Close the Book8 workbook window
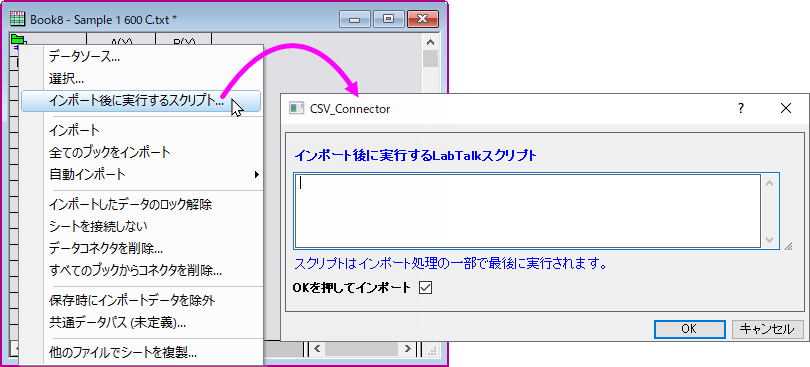The width and height of the screenshot is (810, 367). [x=423, y=20]
